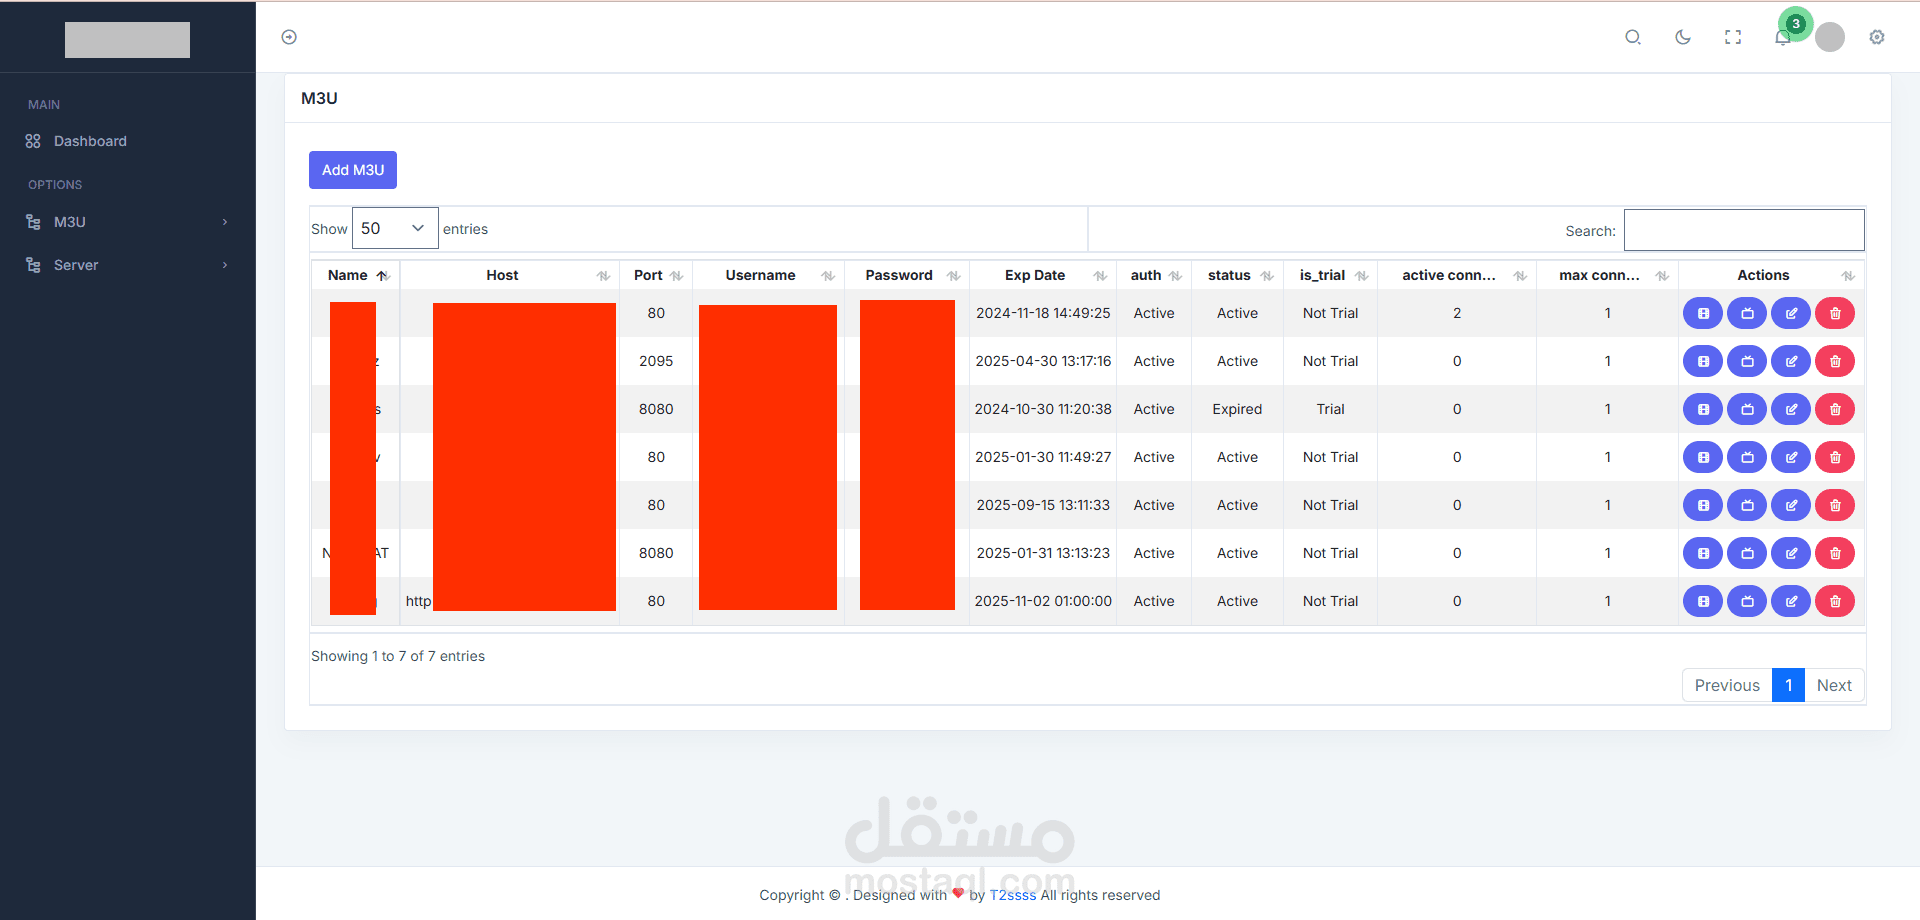Image resolution: width=1920 pixels, height=920 pixels.
Task: Expand the Server sidebar menu
Action: coord(128,265)
